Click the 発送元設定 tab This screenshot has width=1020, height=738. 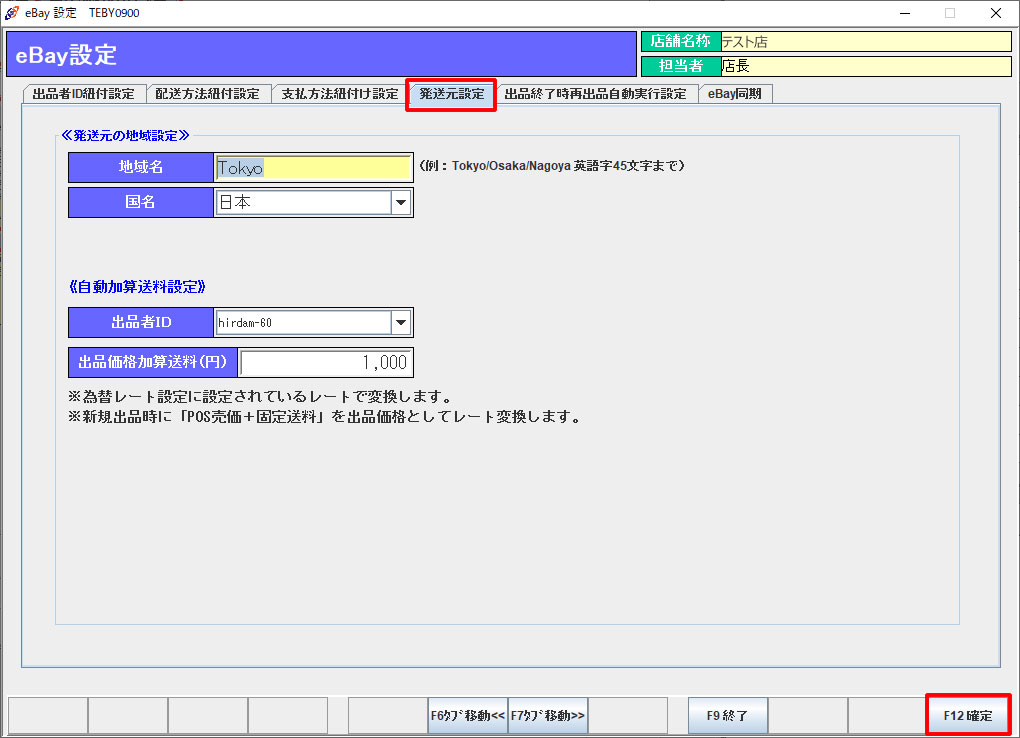coord(451,94)
